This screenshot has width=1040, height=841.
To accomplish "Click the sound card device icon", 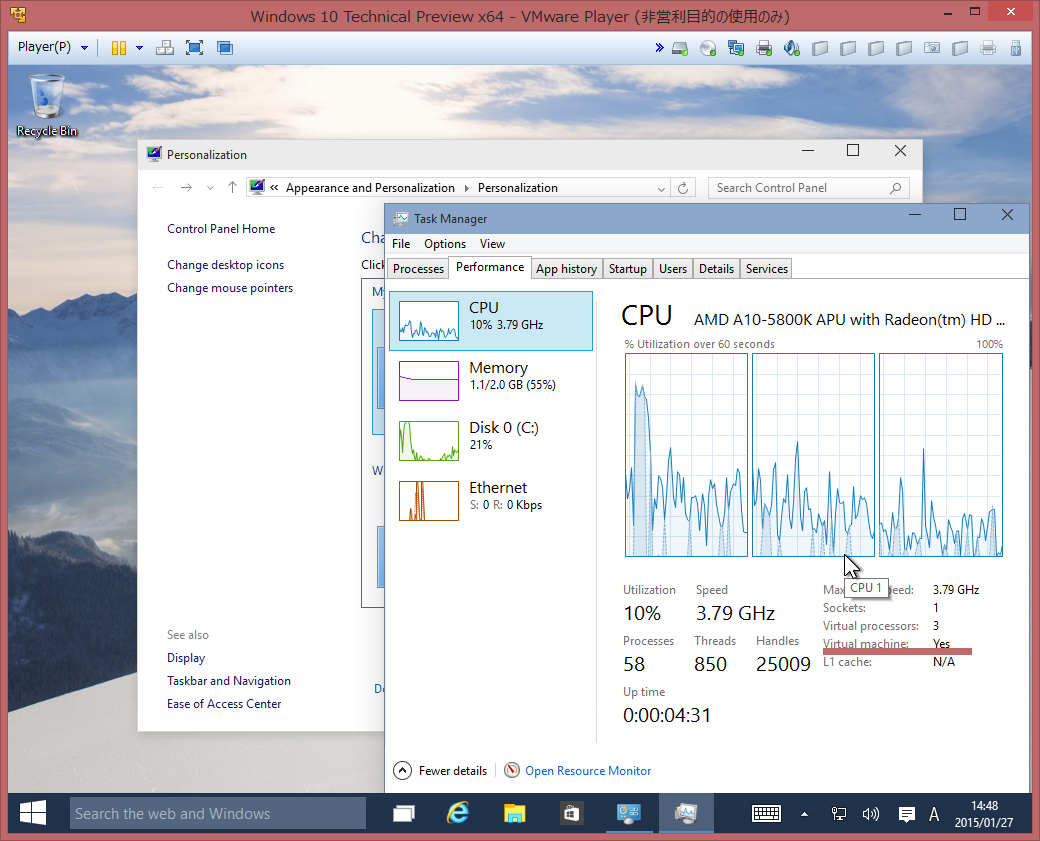I will point(791,48).
